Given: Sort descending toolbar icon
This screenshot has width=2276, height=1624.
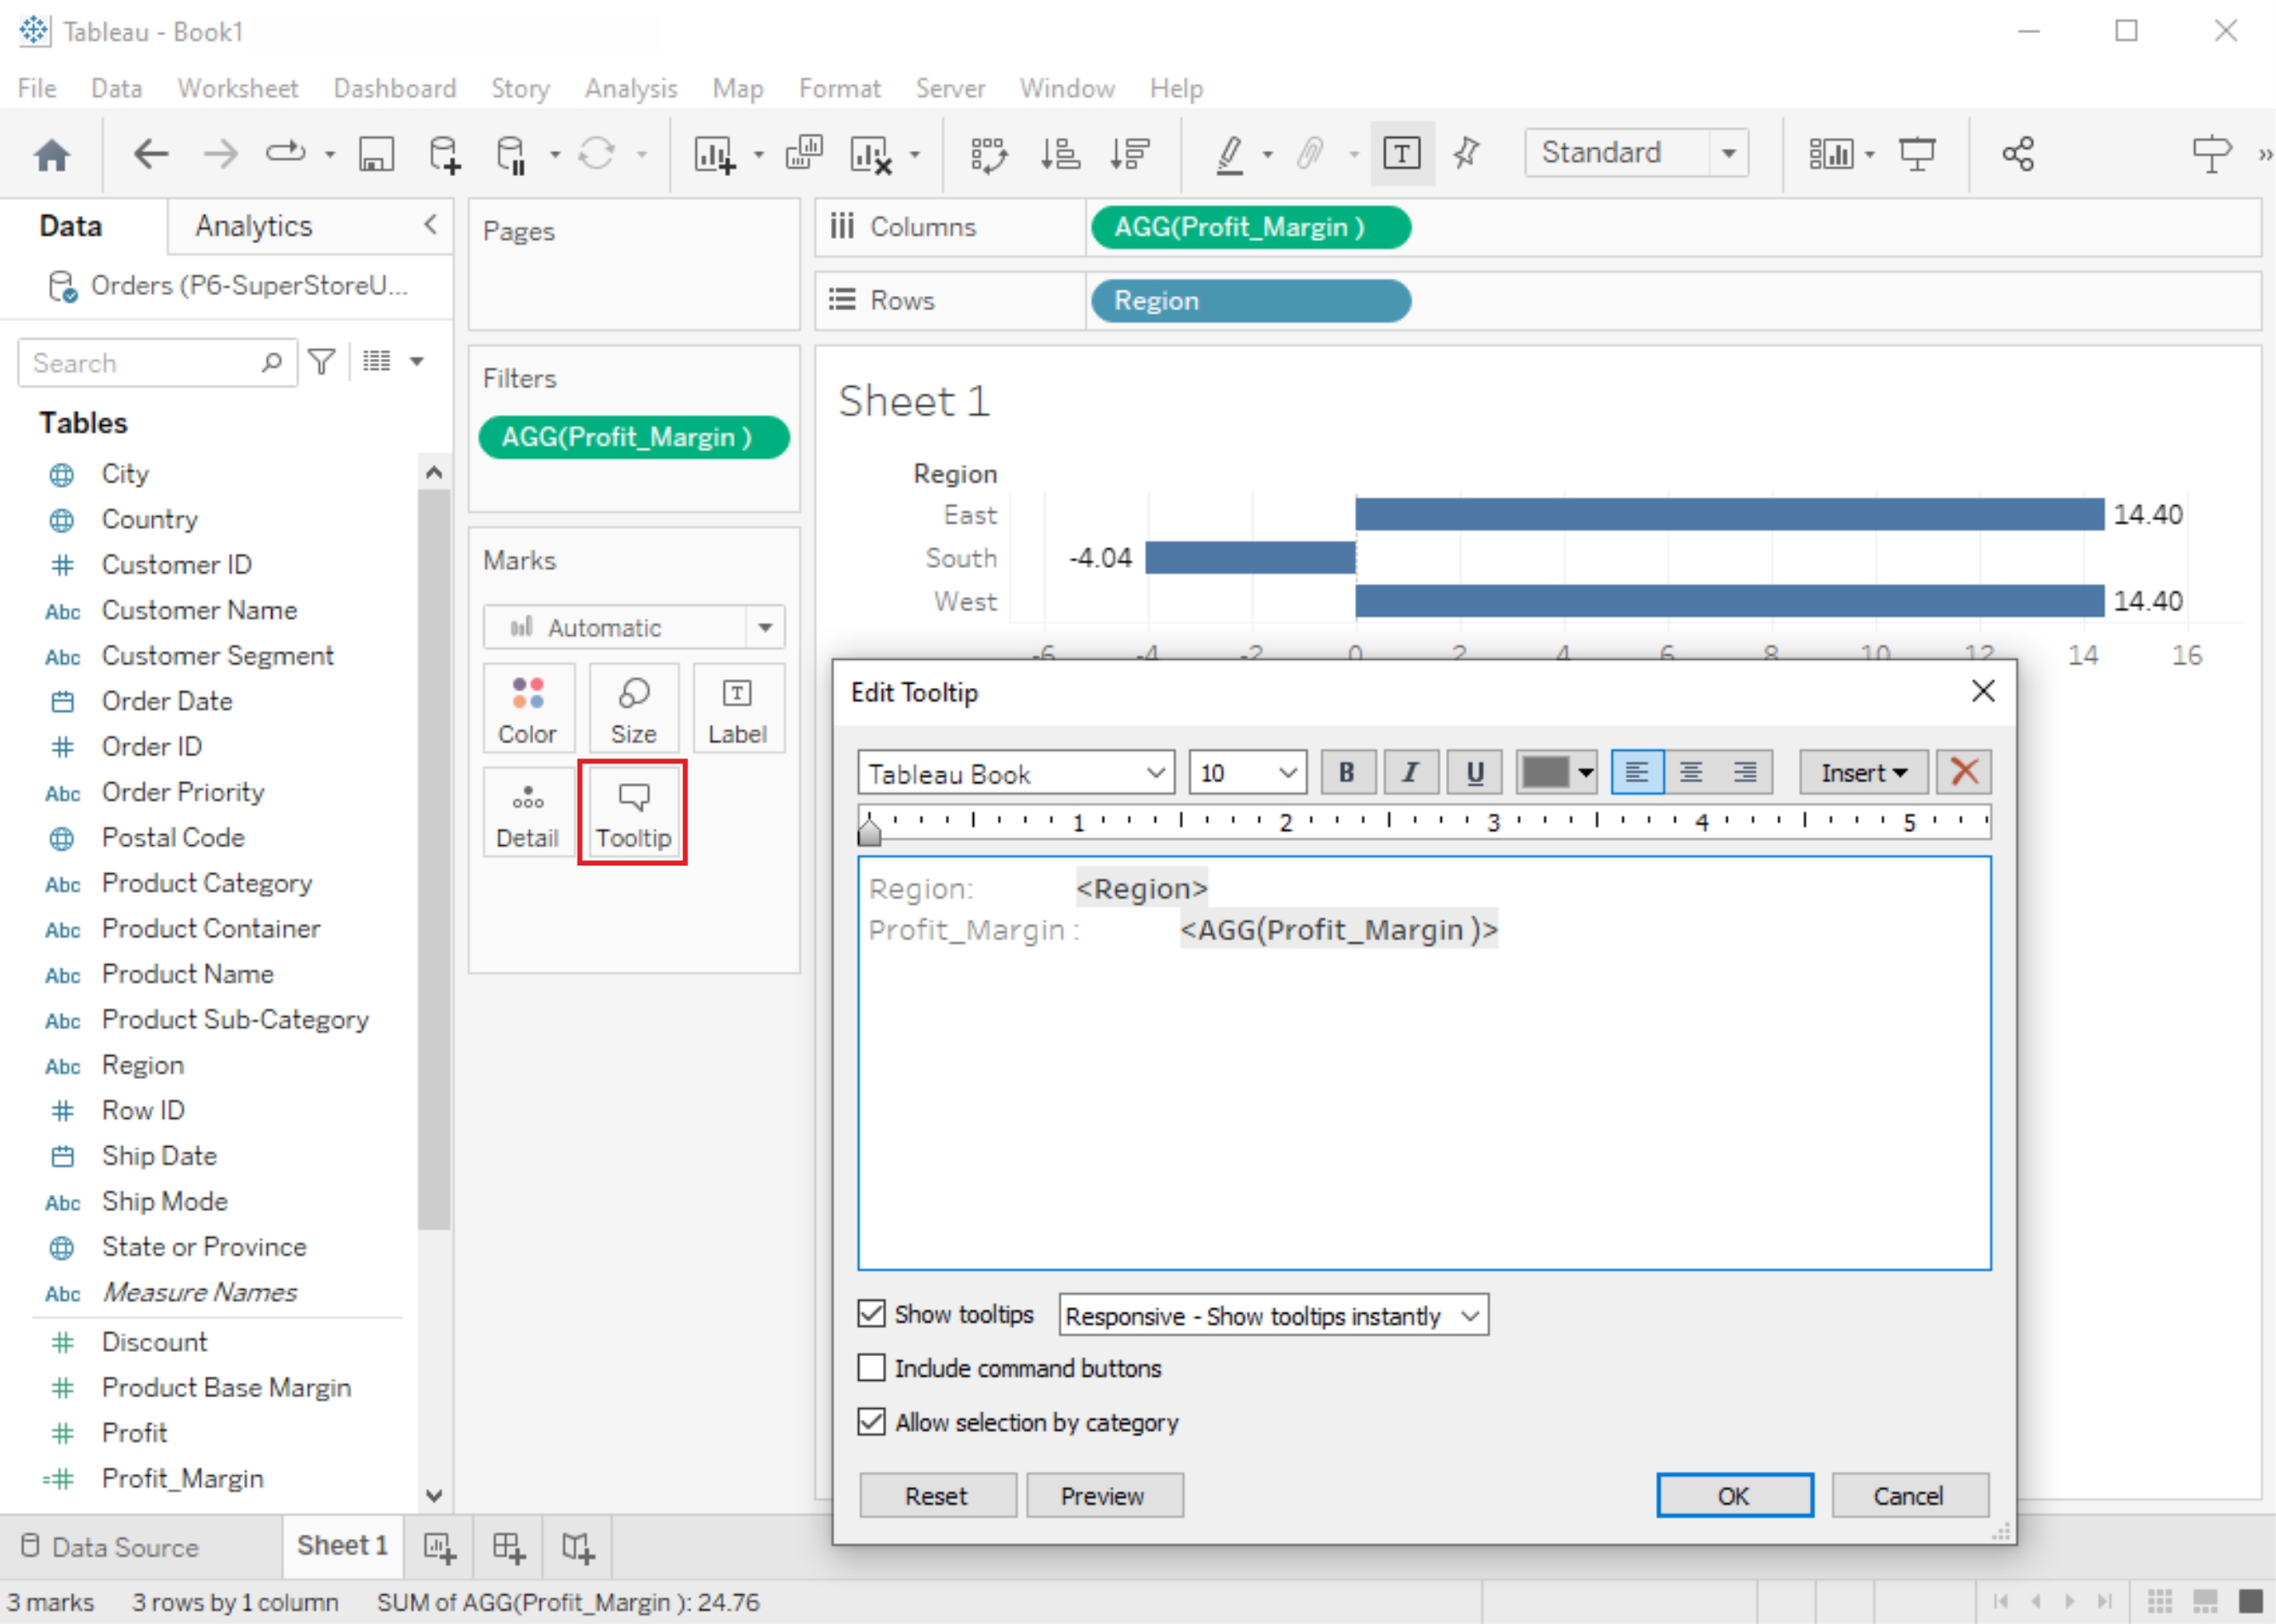Looking at the screenshot, I should pos(1130,154).
